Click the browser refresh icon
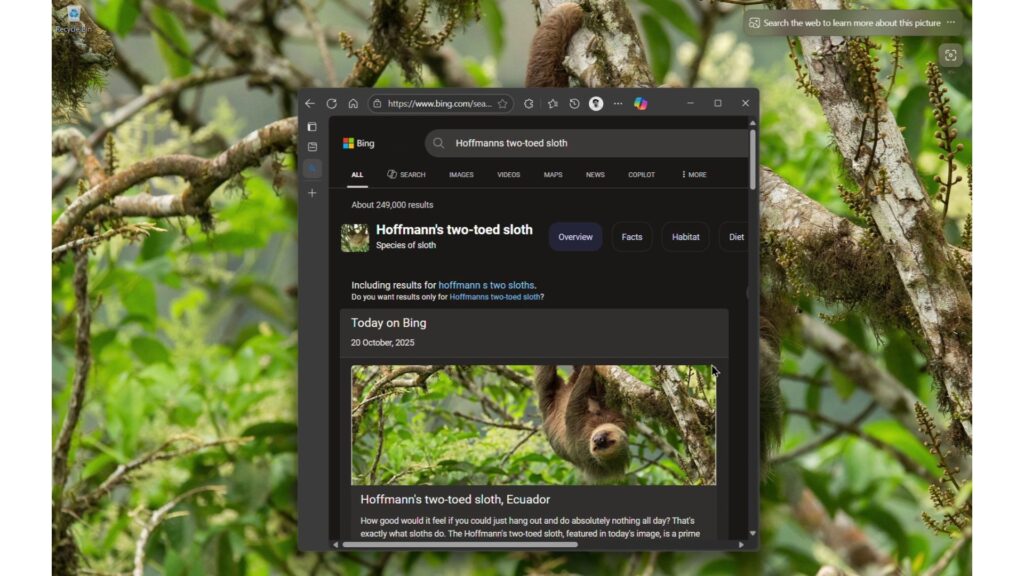 click(x=330, y=103)
